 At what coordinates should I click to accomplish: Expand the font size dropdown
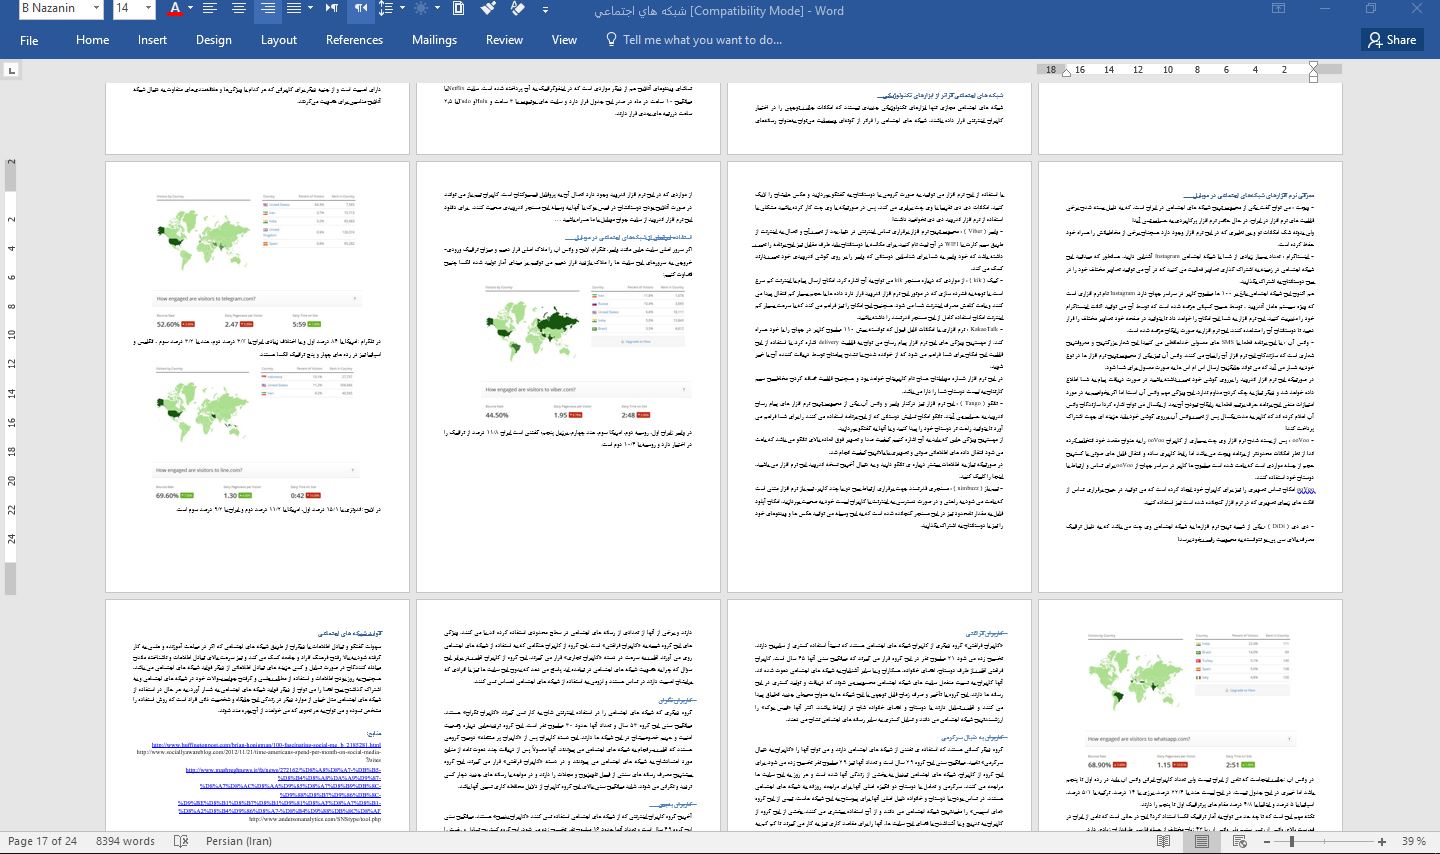point(148,9)
